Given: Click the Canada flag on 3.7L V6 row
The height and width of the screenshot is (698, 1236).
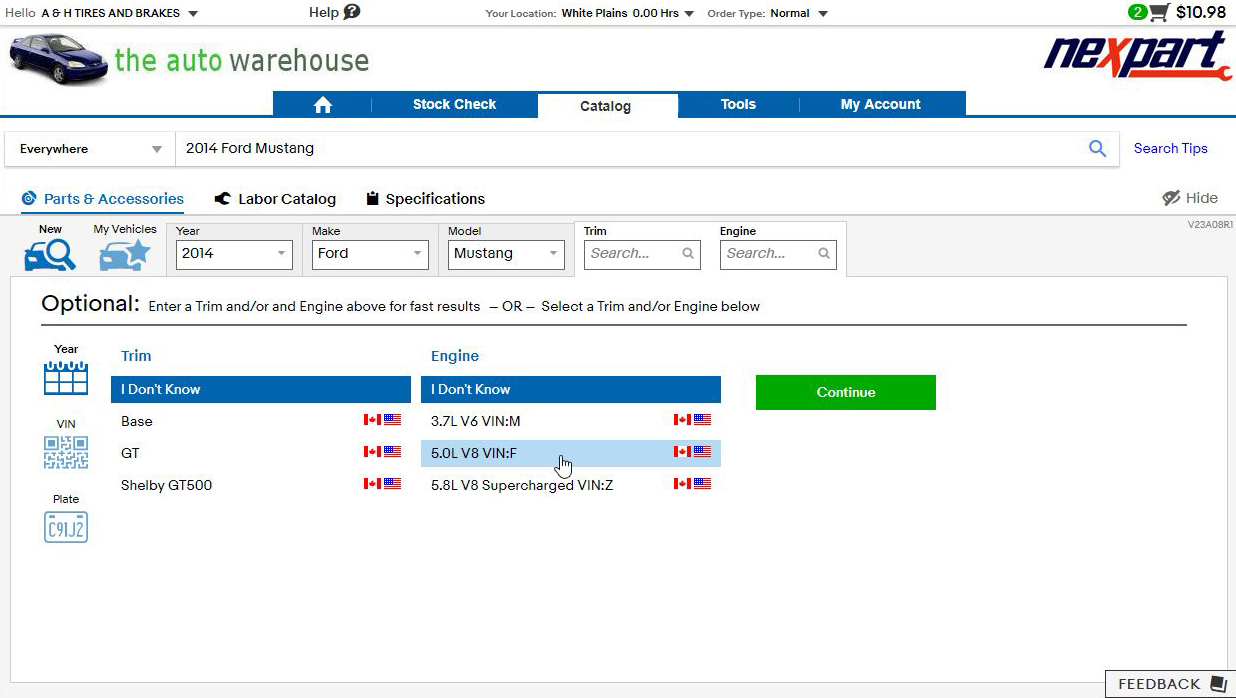Looking at the screenshot, I should pyautogui.click(x=683, y=420).
